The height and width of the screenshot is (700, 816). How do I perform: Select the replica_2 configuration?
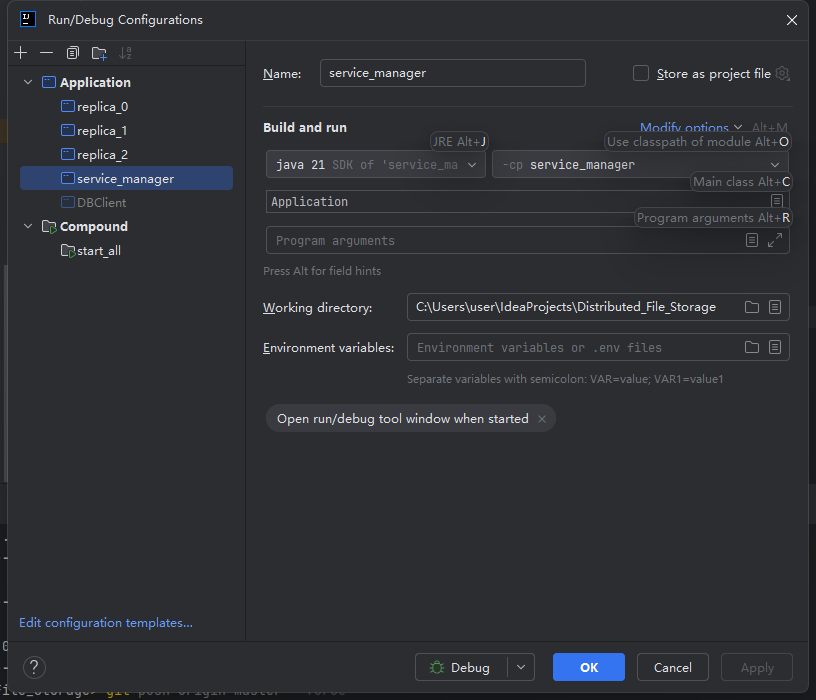pos(126,155)
